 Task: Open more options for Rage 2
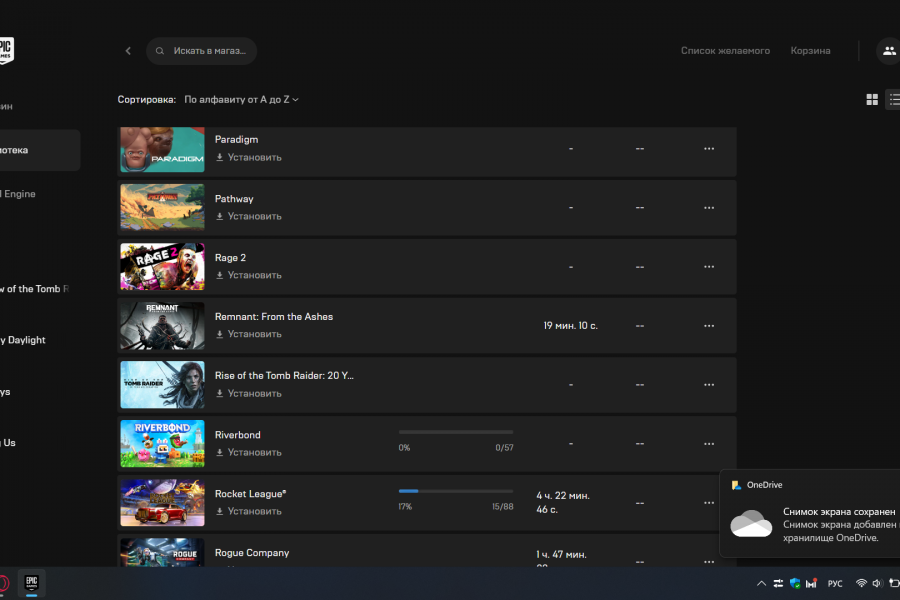click(x=709, y=267)
